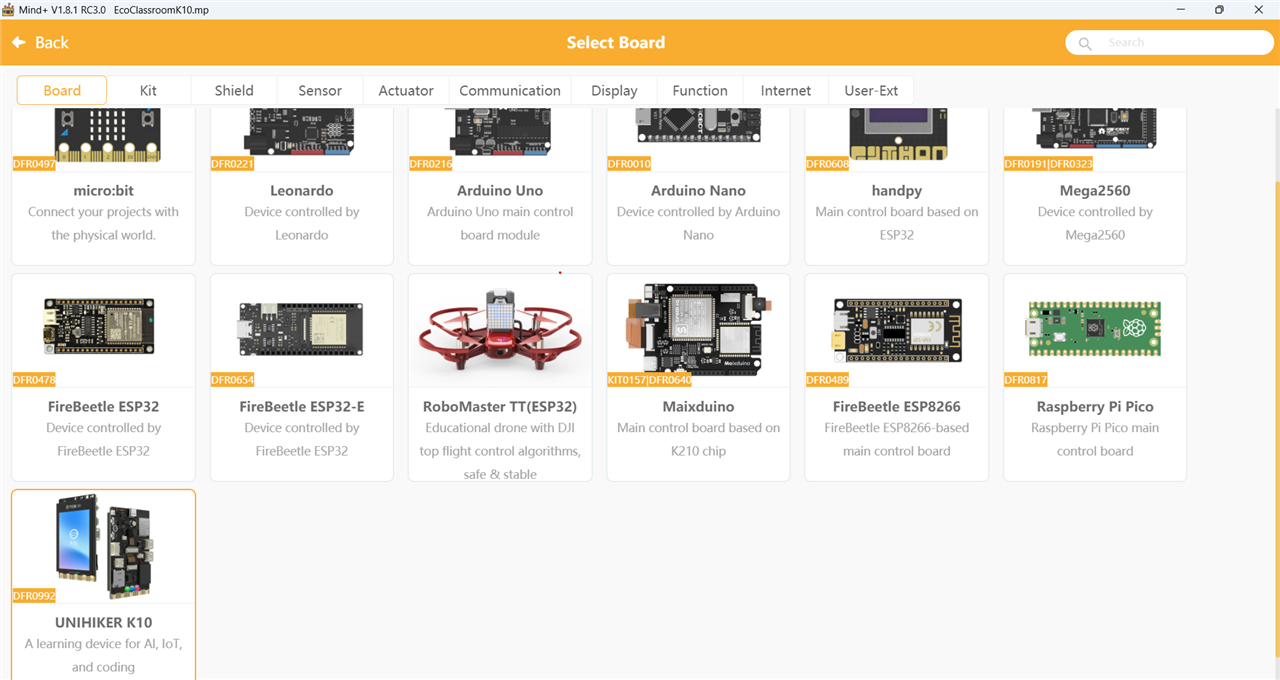
Task: Click the Maixduino title text
Action: pos(698,406)
